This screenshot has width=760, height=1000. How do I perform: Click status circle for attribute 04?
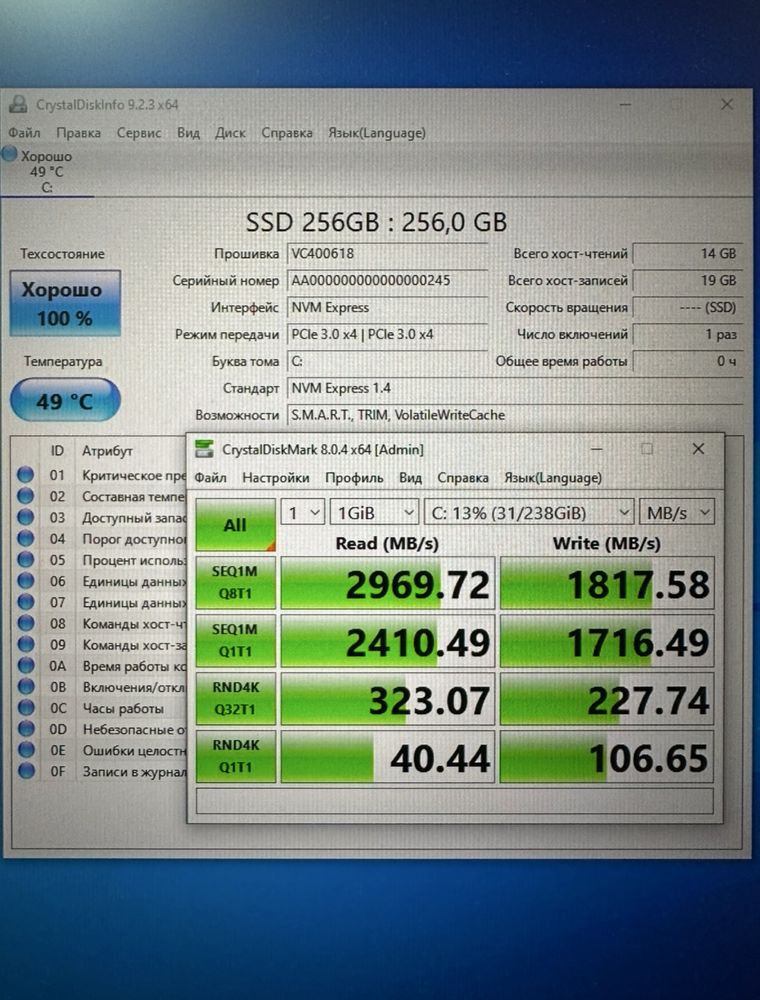point(26,539)
